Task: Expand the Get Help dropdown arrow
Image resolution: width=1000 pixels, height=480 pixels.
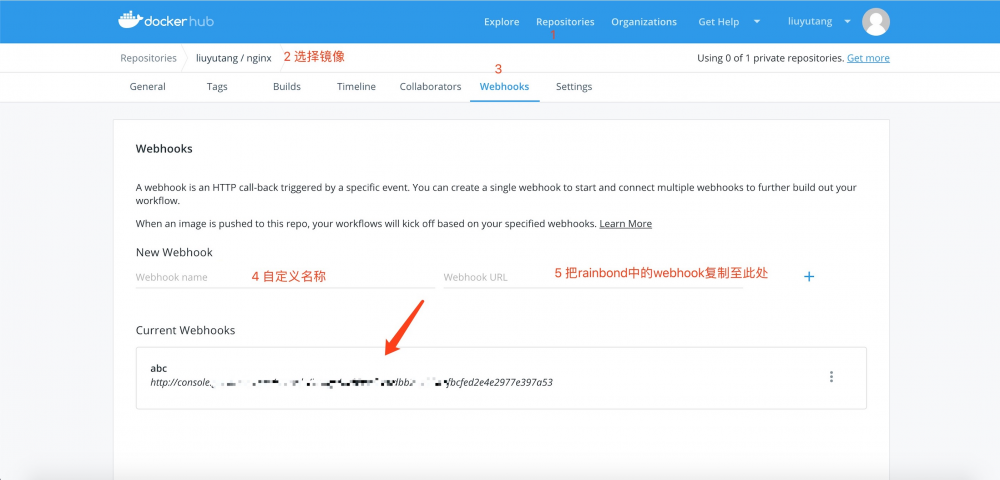Action: [x=757, y=22]
